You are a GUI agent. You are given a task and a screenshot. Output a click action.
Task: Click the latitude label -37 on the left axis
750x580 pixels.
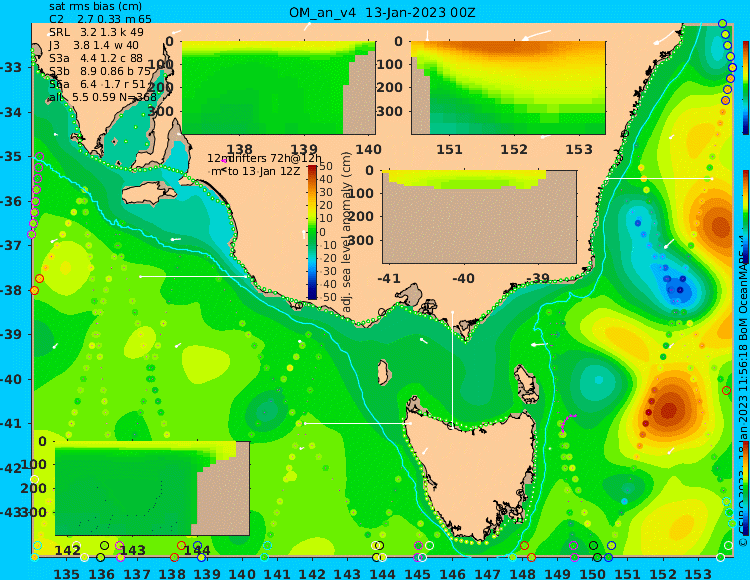pyautogui.click(x=11, y=245)
